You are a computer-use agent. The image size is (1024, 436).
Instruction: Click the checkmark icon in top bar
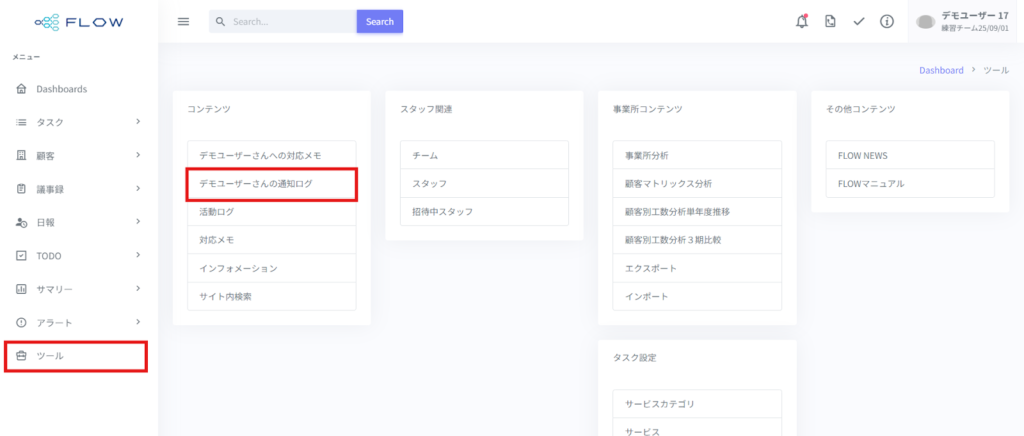pyautogui.click(x=858, y=22)
